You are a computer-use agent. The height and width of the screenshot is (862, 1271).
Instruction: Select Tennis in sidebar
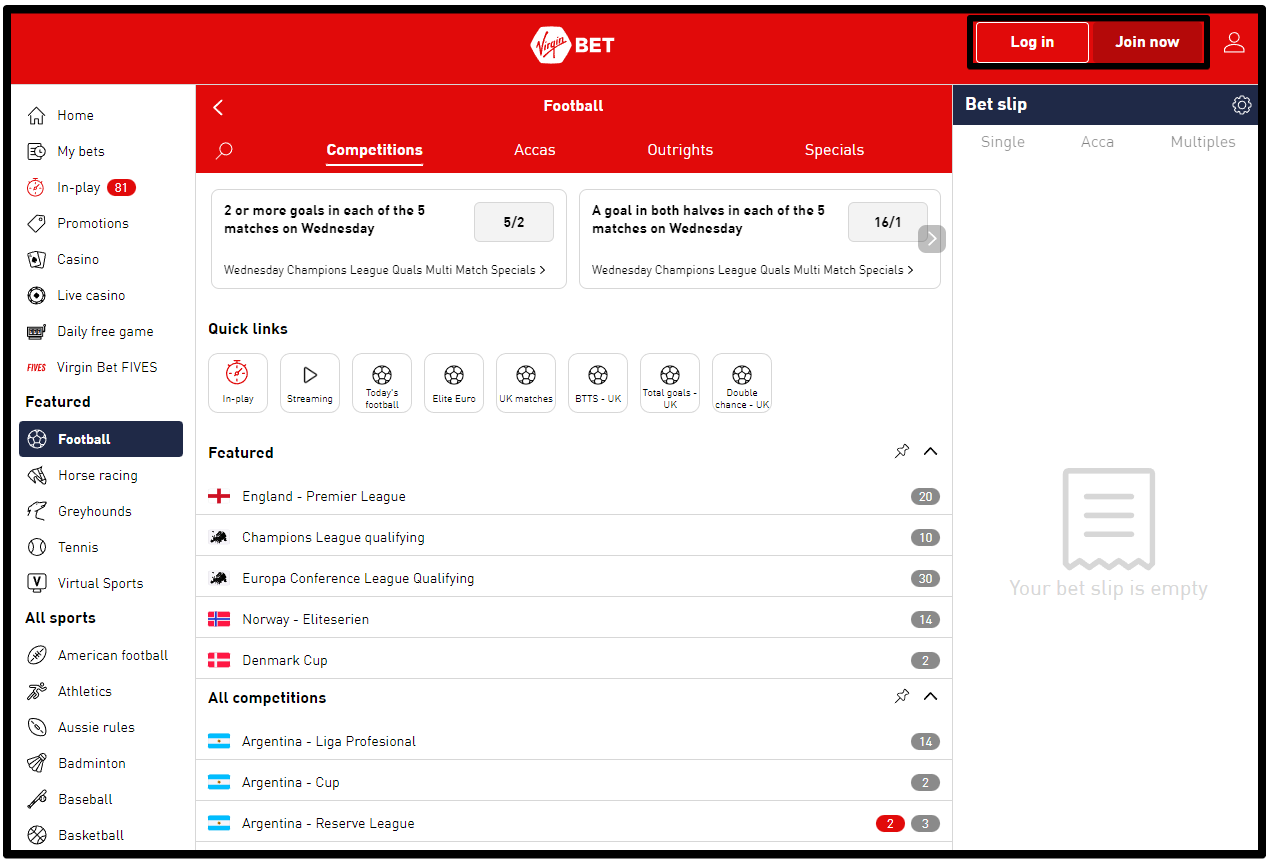[101, 547]
